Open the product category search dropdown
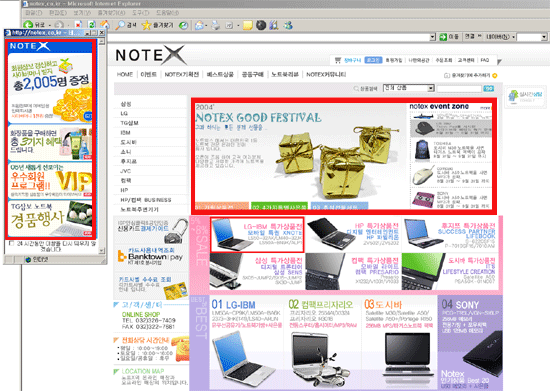The height and width of the screenshot is (391, 550). point(409,88)
